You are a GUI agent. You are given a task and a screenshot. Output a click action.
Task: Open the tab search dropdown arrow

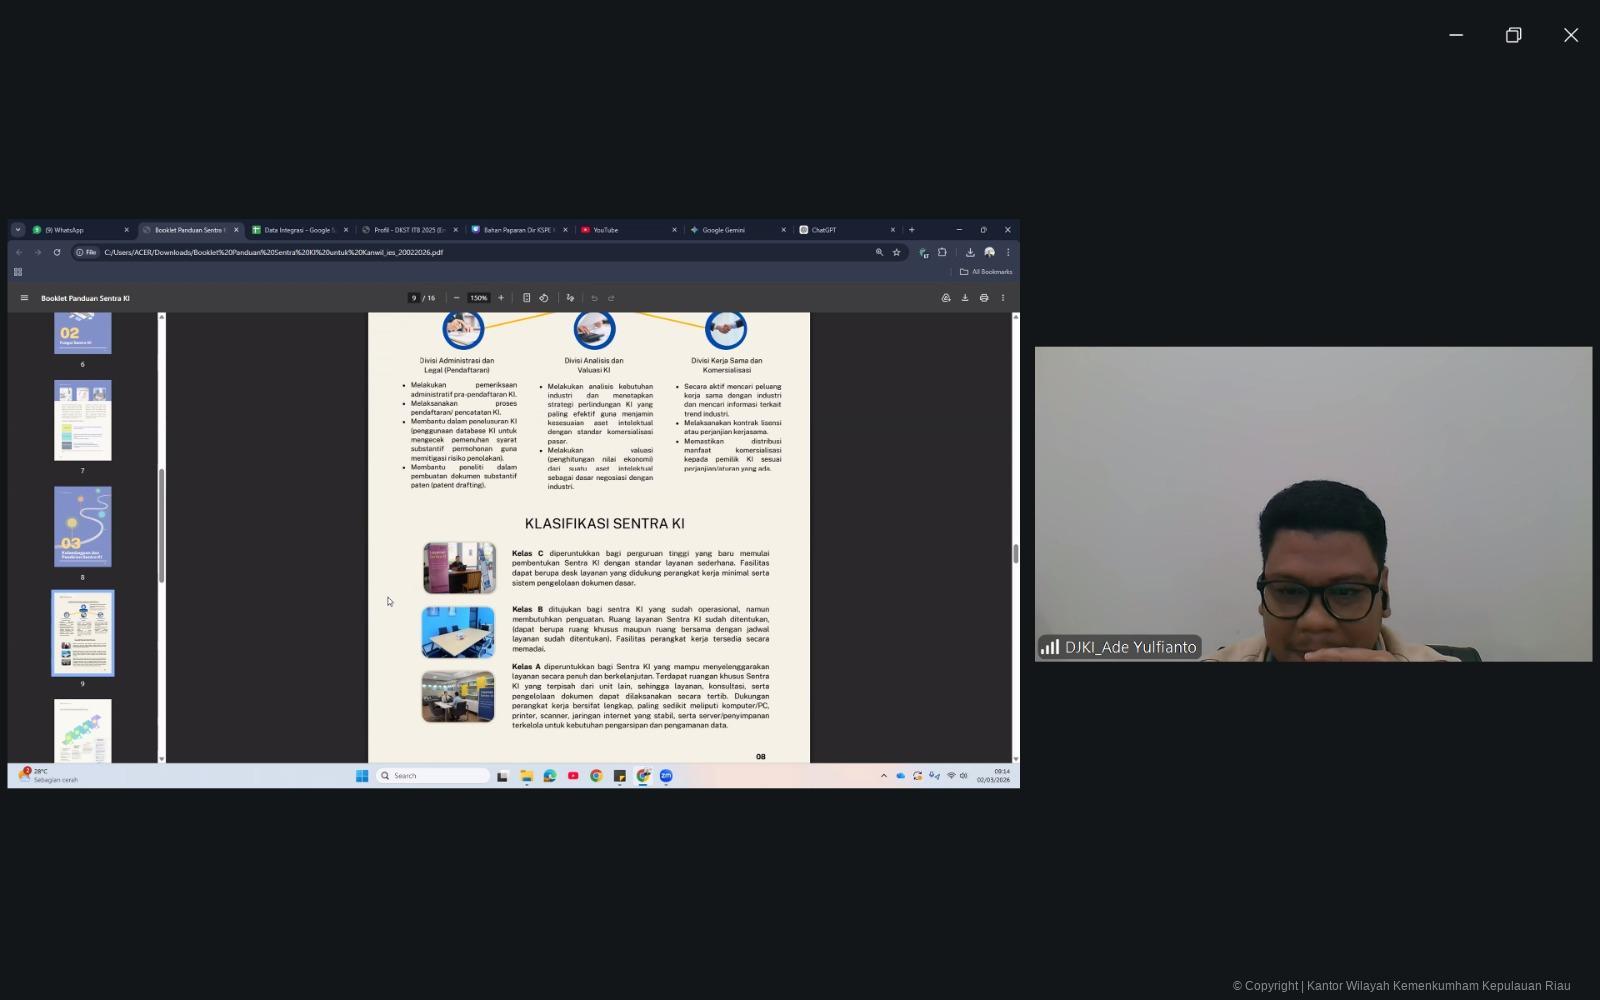coord(18,230)
